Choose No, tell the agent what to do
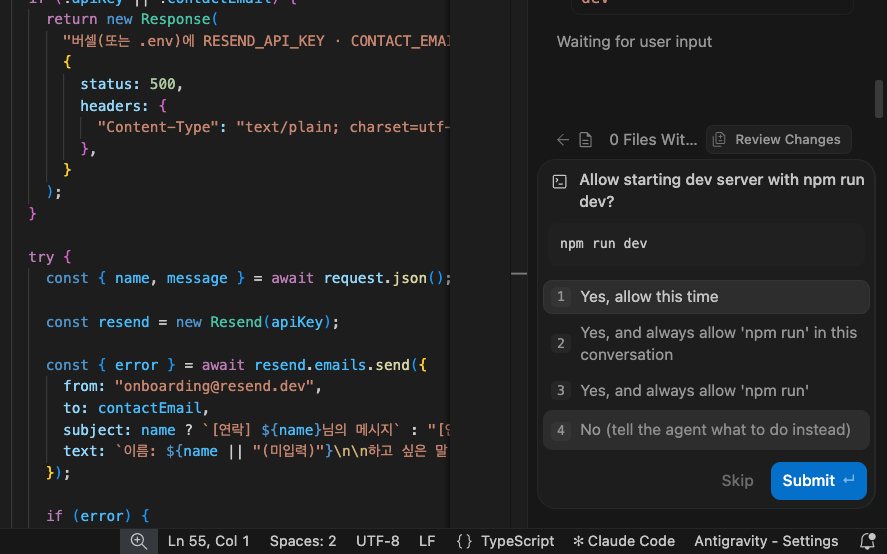 click(706, 430)
